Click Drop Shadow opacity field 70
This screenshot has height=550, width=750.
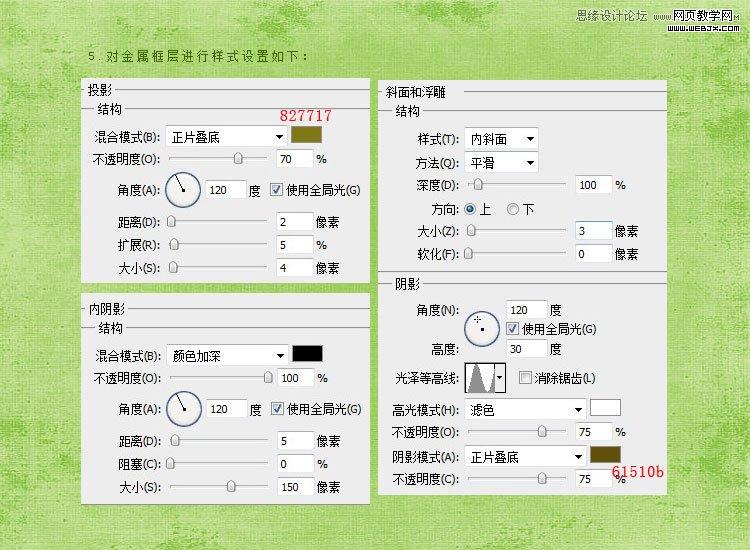(294, 159)
